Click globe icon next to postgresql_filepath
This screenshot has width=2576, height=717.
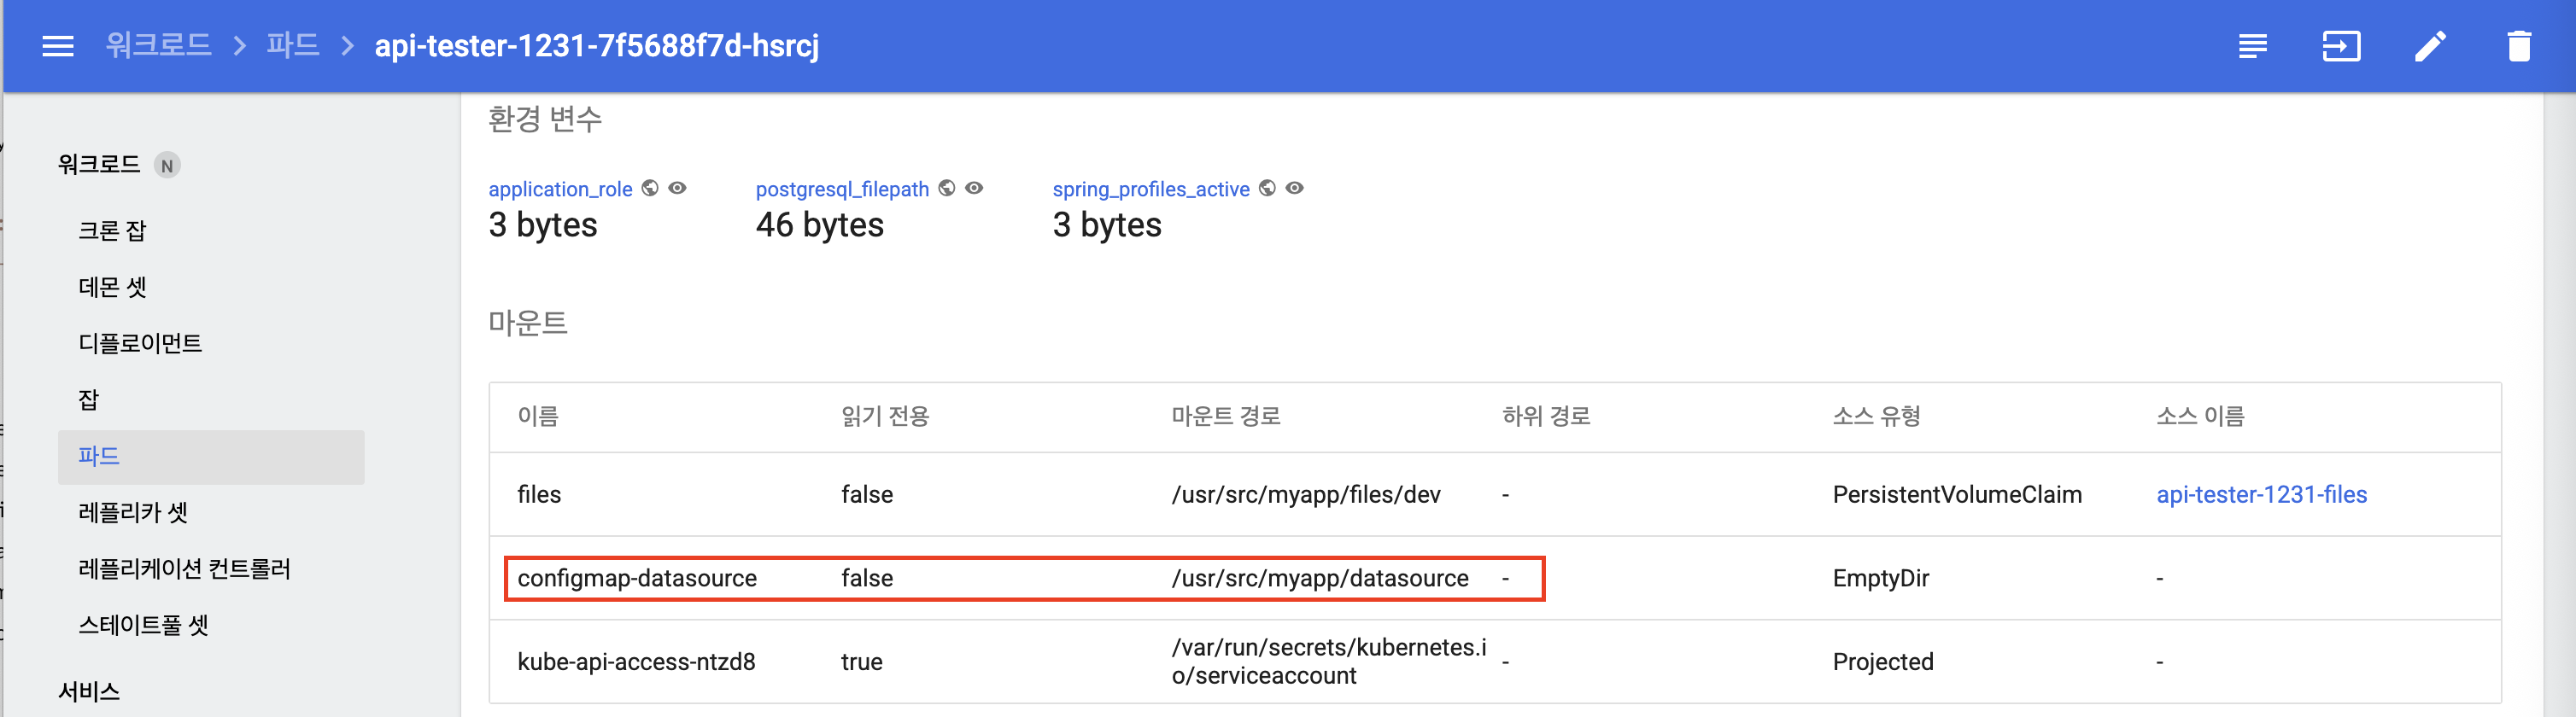pos(947,188)
